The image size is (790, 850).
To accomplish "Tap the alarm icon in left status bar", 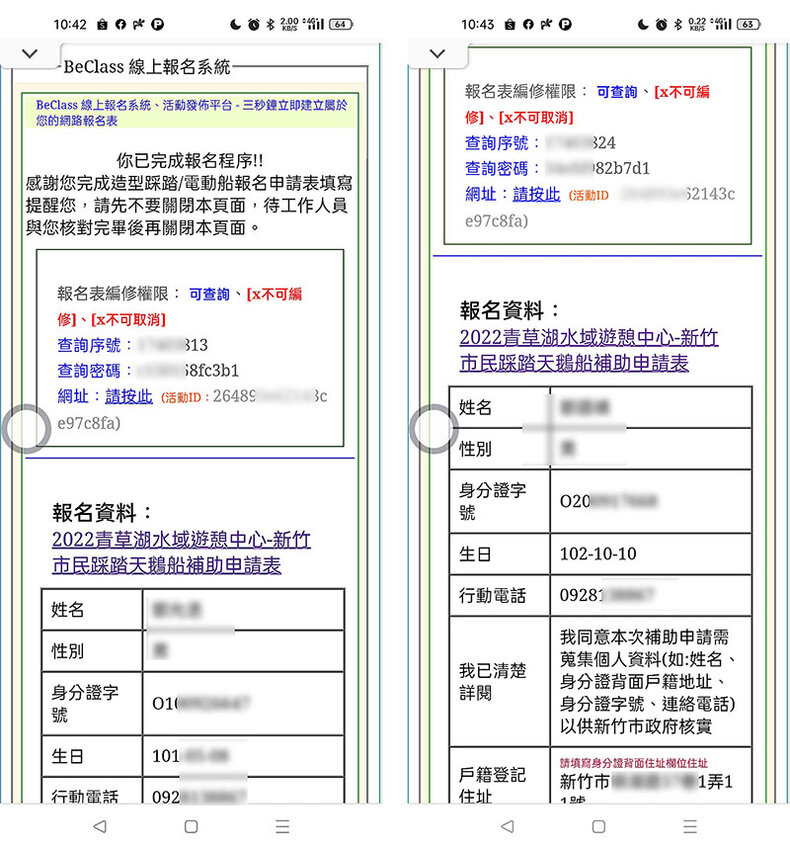I will pos(254,24).
